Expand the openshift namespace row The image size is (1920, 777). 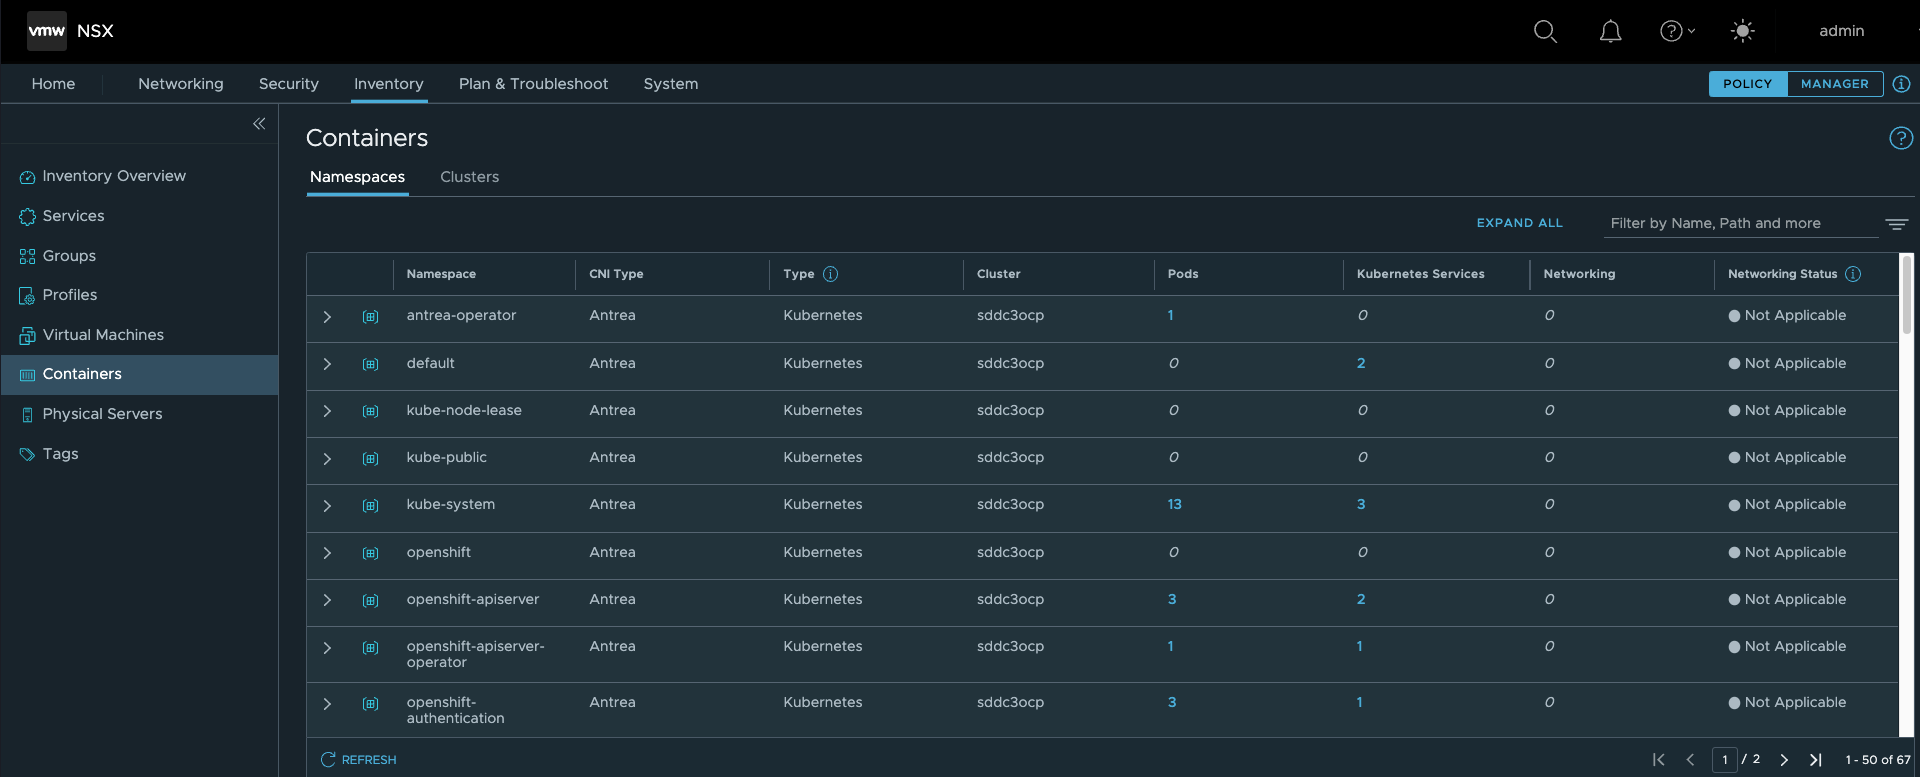pos(327,553)
